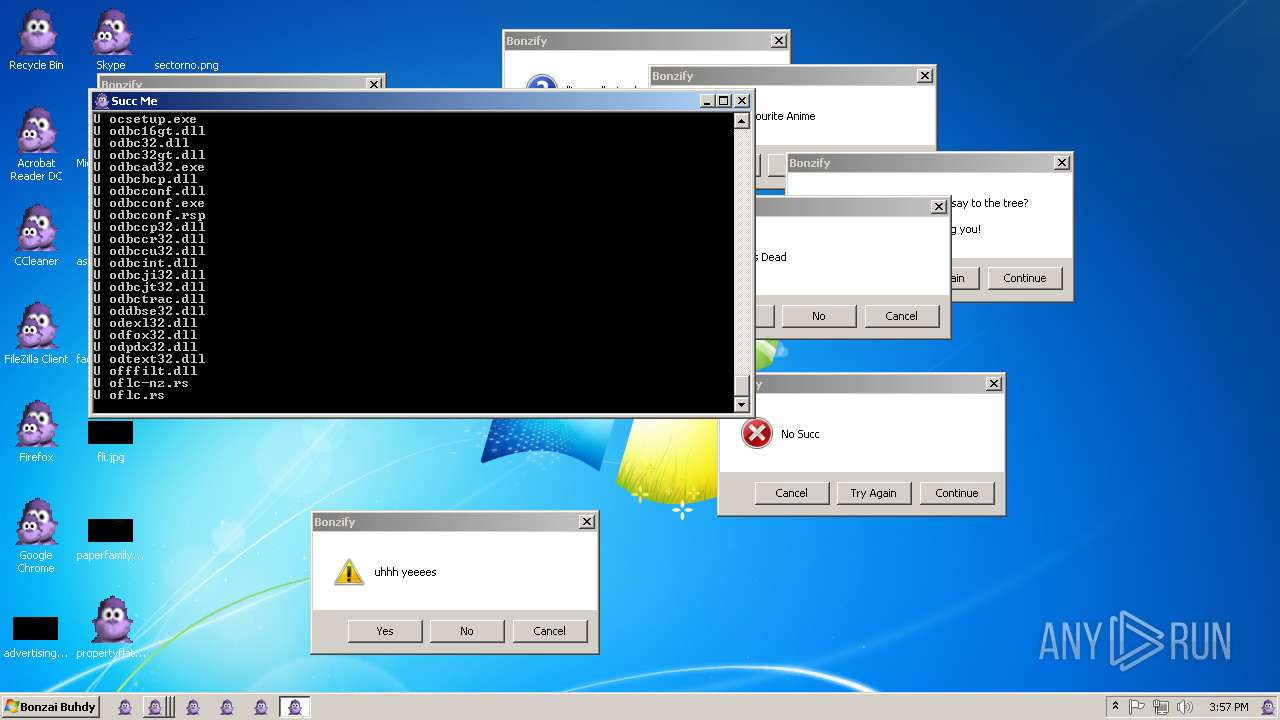Screen dimensions: 1280x720
Task: Click Cancel in the Dead dialog
Action: (901, 316)
